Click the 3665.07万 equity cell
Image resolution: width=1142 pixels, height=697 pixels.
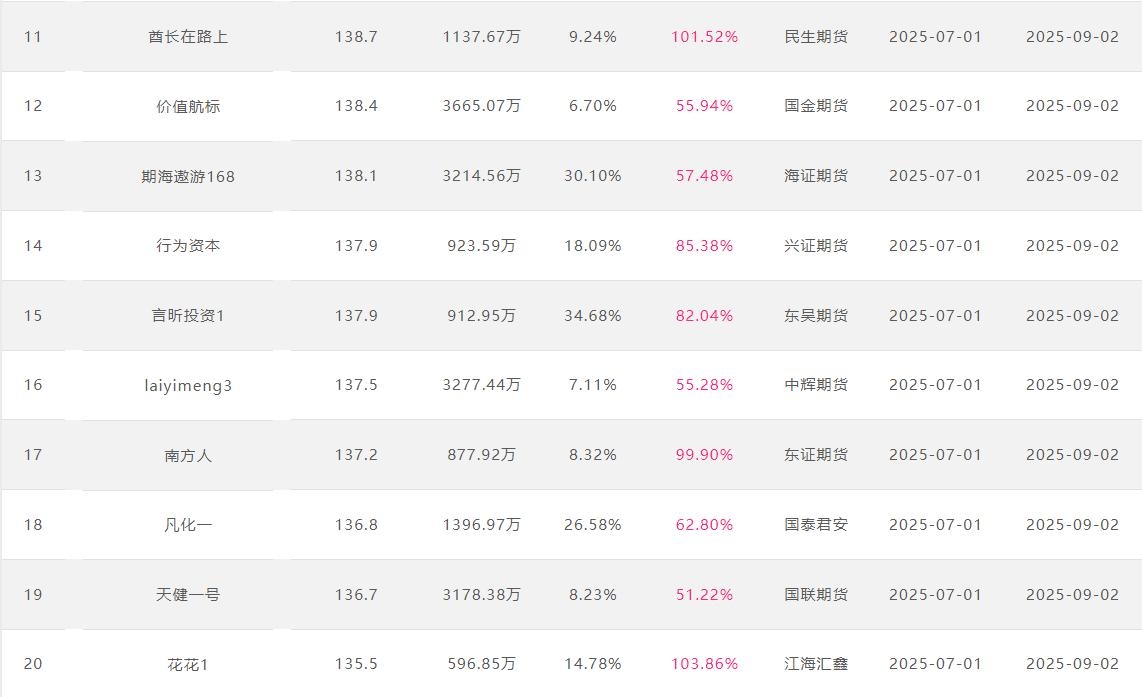[x=481, y=106]
